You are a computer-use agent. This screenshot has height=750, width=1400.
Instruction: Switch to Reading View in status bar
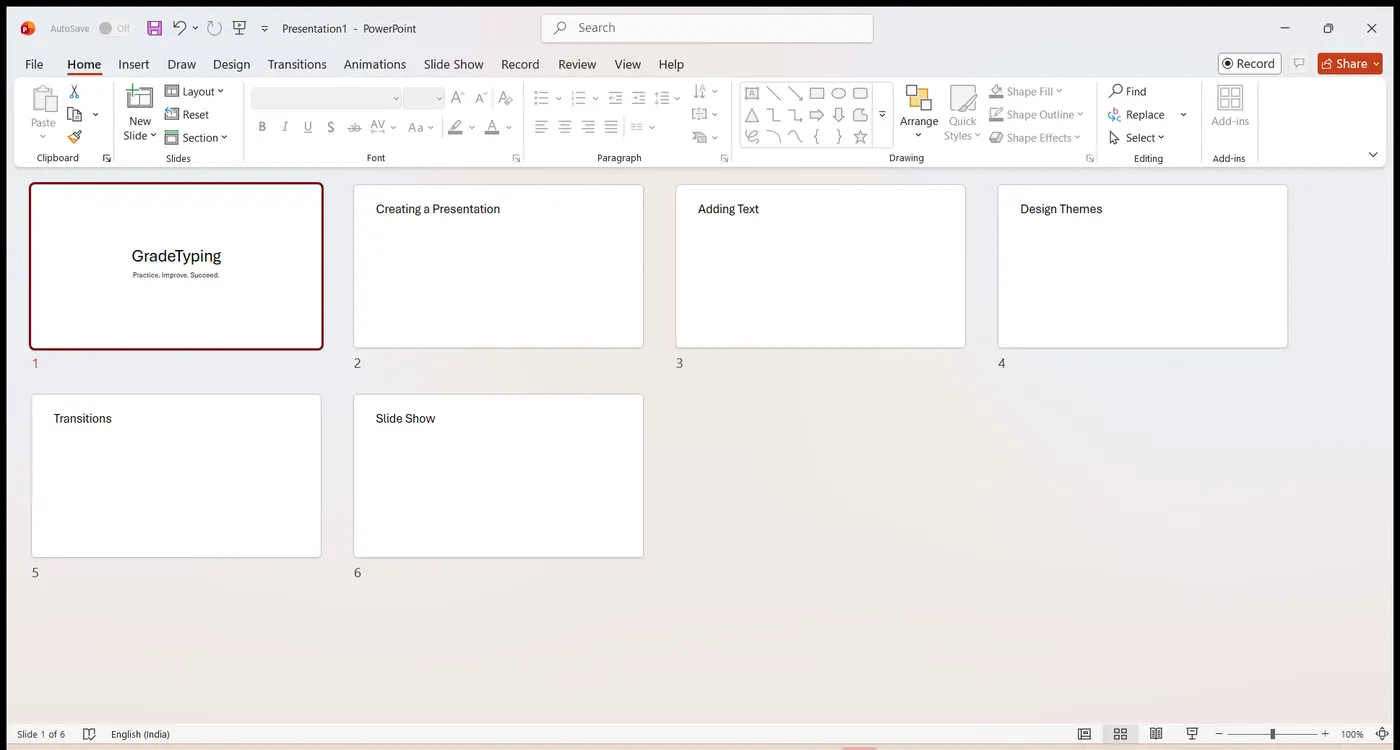(1156, 734)
